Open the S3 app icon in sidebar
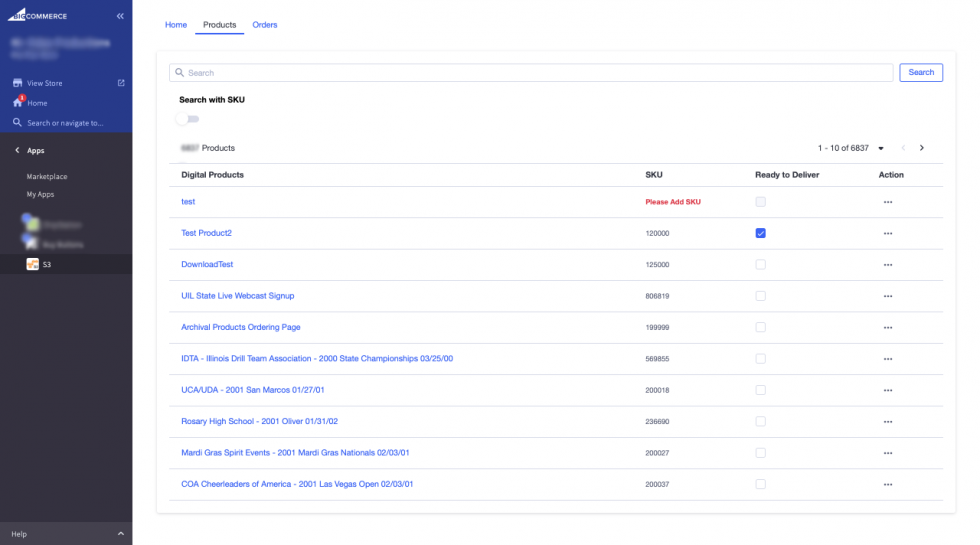The image size is (980, 545). pos(32,264)
